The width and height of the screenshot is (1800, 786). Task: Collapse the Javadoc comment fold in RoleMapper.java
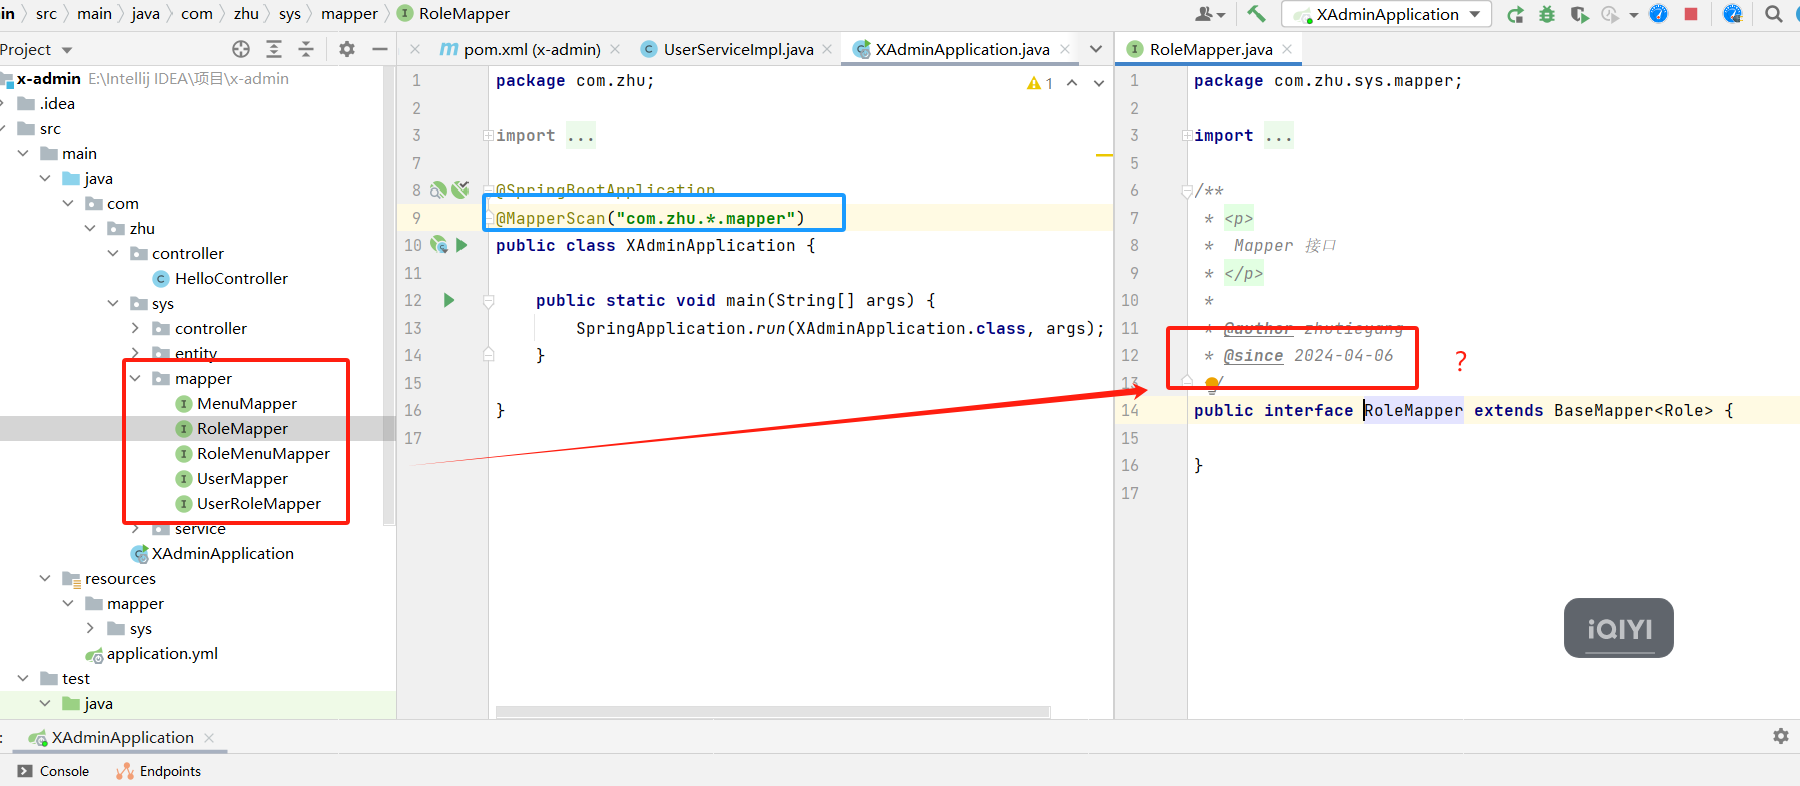[x=1186, y=190]
